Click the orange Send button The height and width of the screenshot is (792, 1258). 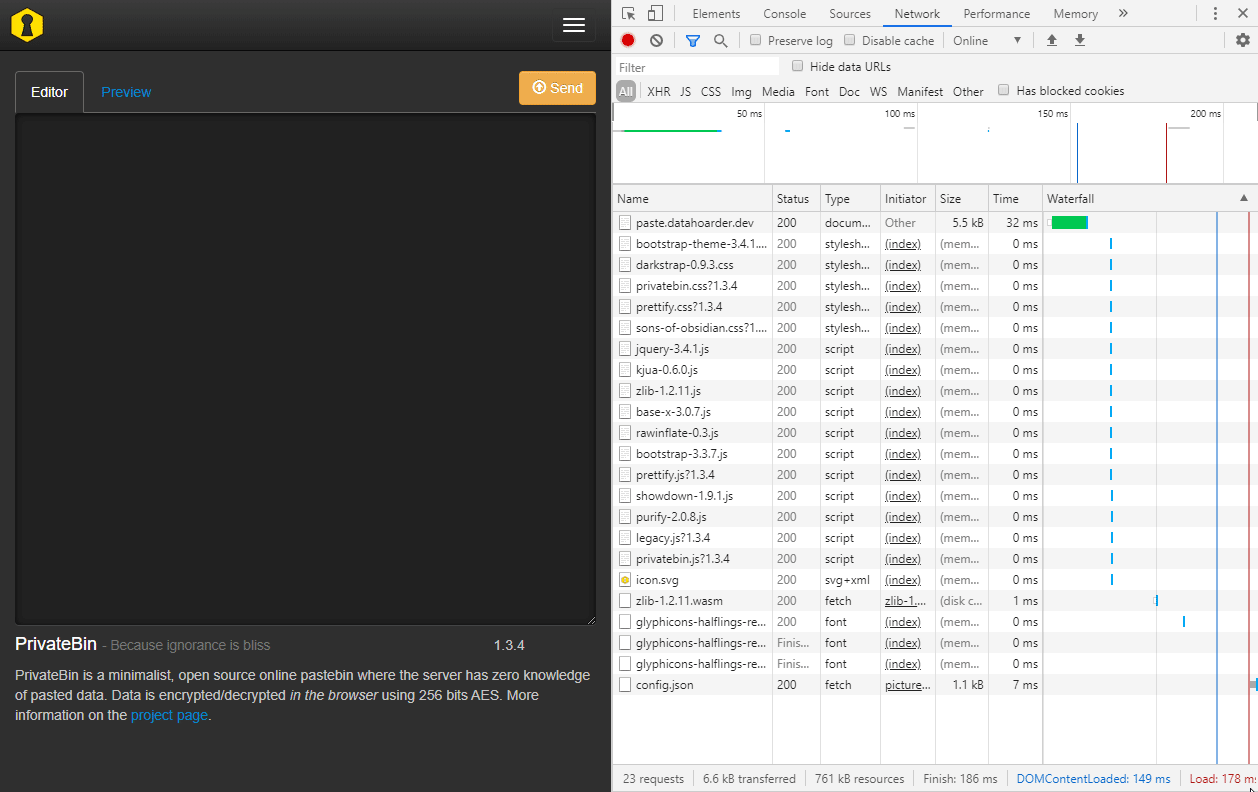(557, 88)
